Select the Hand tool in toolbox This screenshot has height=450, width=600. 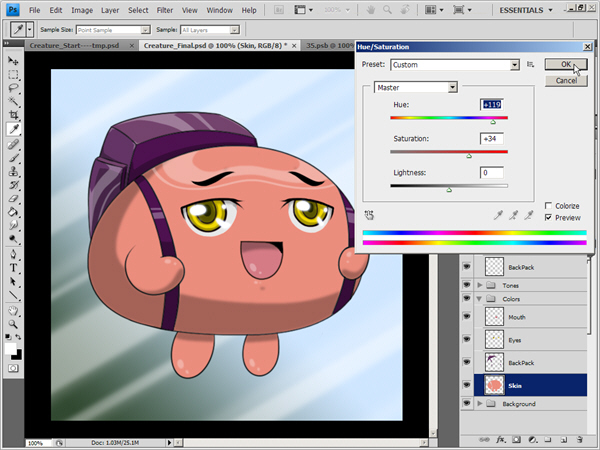[13, 310]
